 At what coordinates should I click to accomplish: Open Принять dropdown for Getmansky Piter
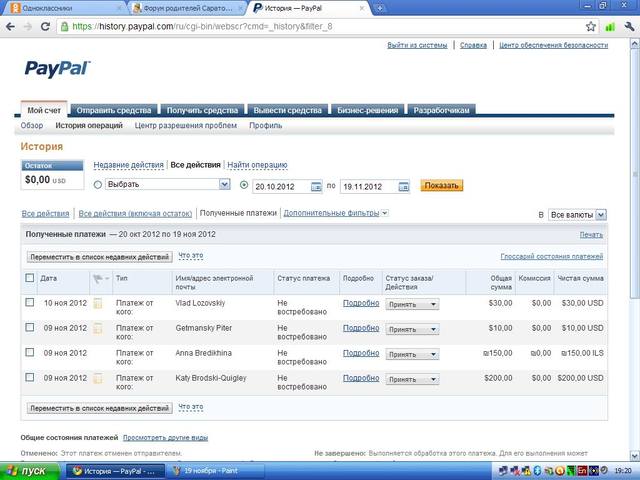tap(412, 329)
